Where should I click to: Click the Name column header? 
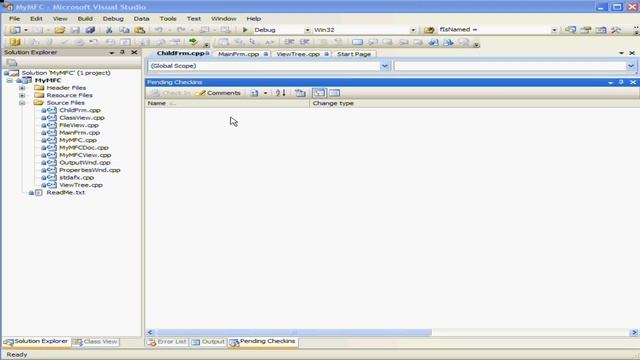[227, 103]
